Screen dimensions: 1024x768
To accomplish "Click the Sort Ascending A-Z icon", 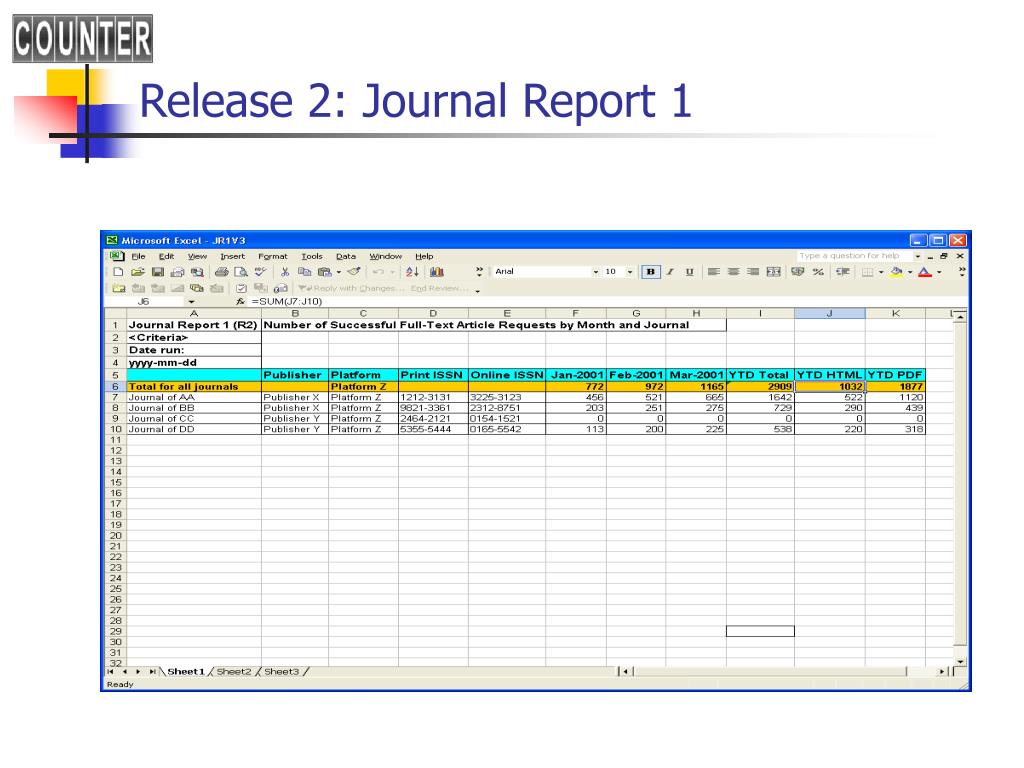I will (x=412, y=272).
